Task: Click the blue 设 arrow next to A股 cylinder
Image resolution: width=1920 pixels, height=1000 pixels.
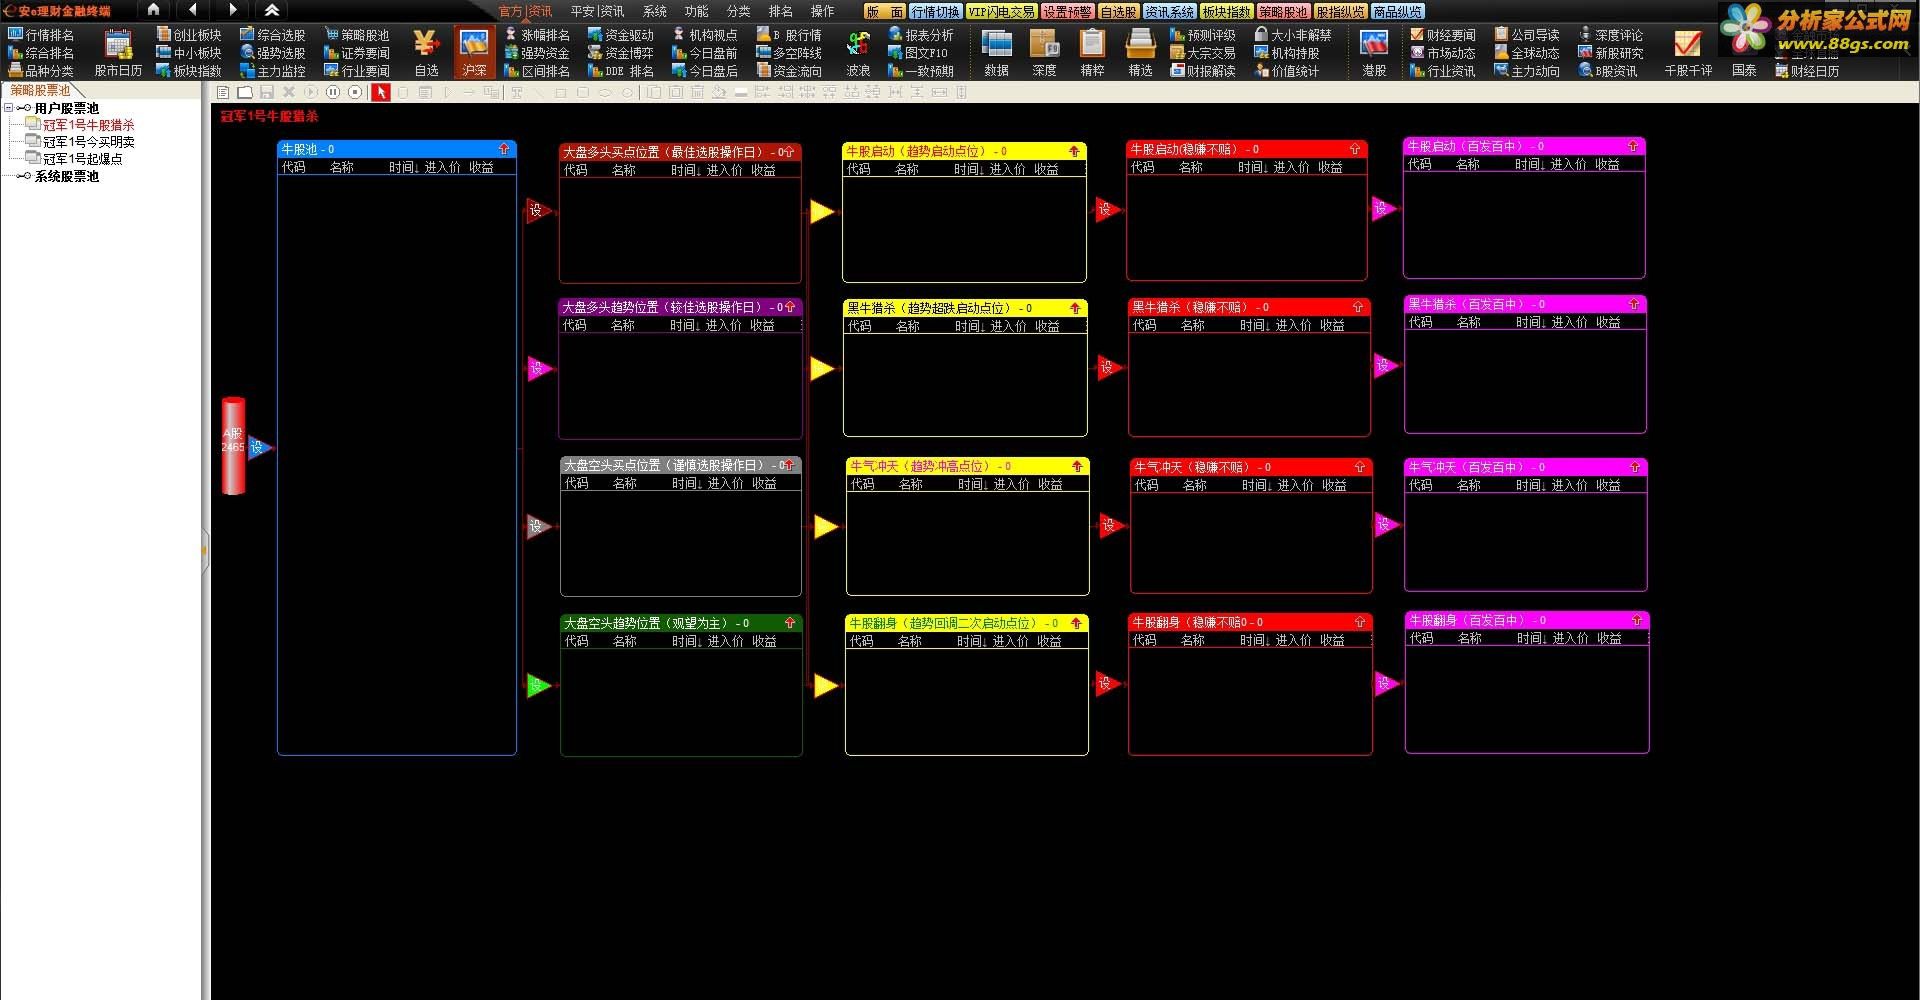Action: pos(259,447)
